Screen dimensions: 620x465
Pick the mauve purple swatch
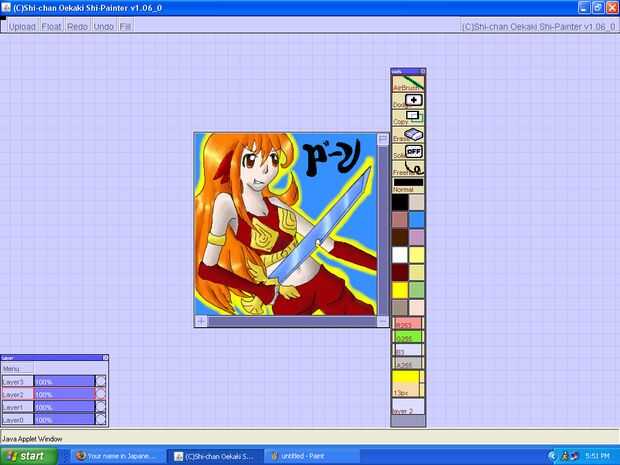[x=416, y=237]
